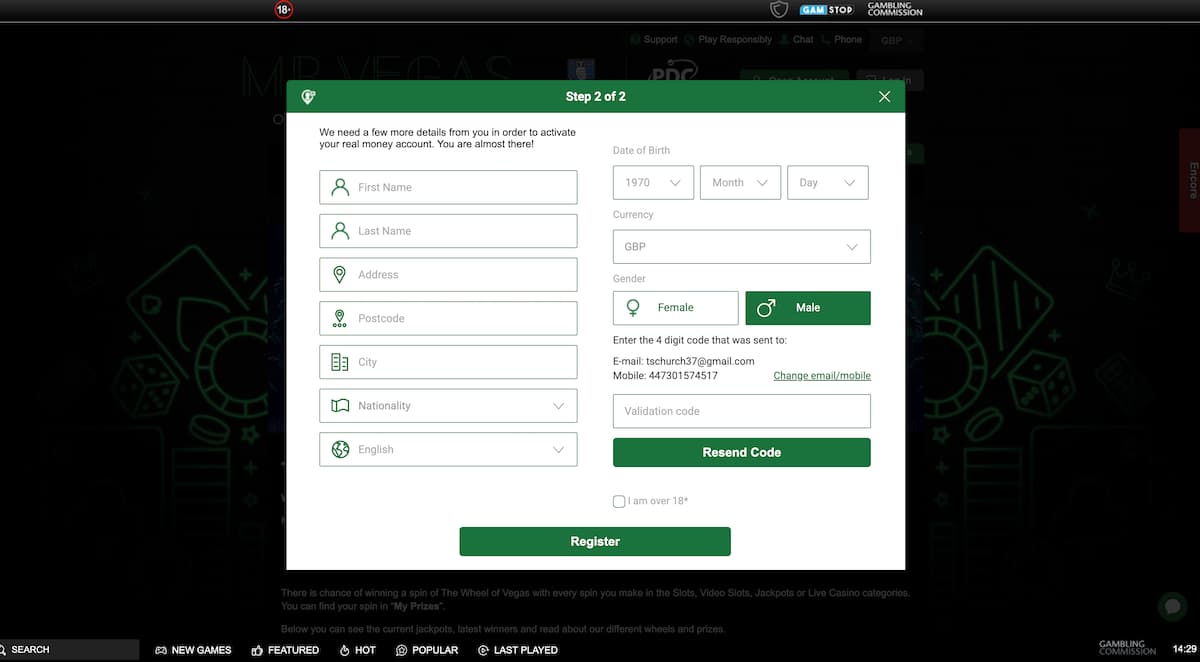
Task: Click the flag icon in Nationality field
Action: pos(340,406)
